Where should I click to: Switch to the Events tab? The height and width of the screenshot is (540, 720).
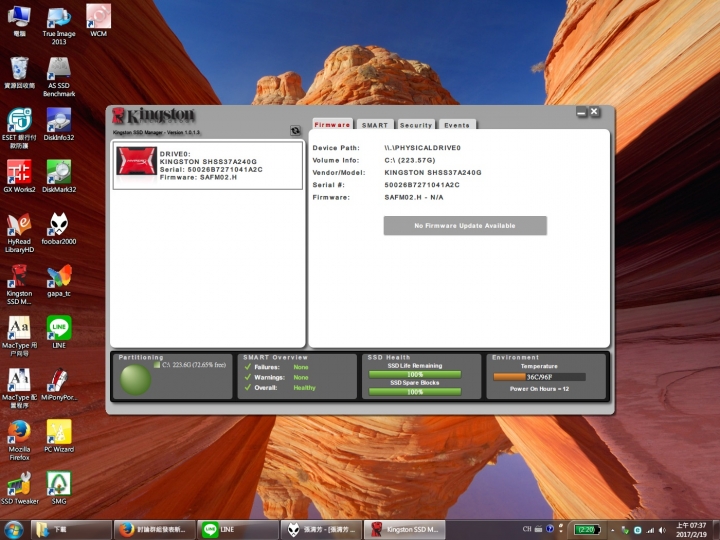pyautogui.click(x=457, y=125)
